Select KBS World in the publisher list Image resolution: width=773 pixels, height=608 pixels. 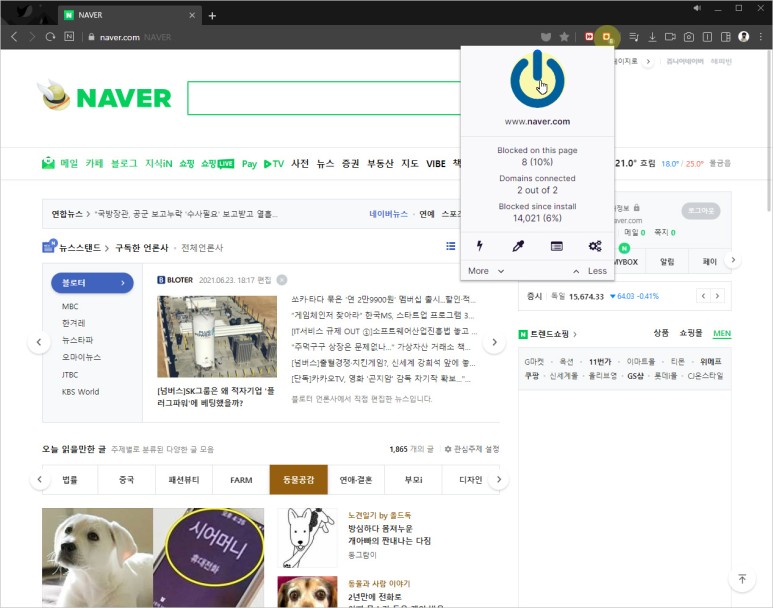[80, 392]
